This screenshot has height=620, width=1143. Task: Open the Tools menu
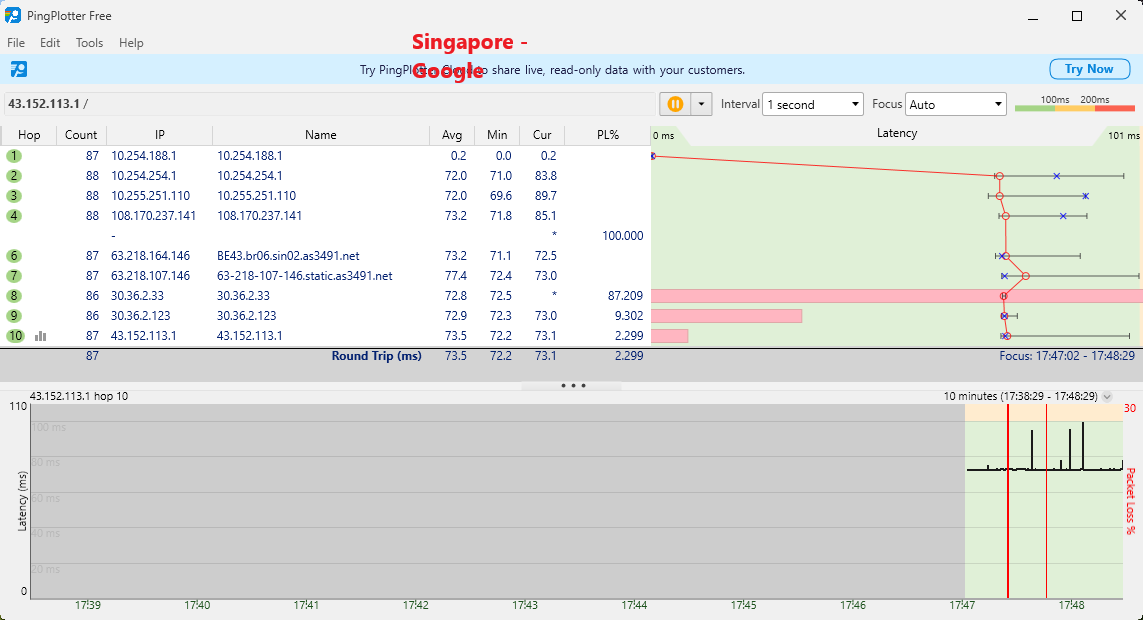(90, 43)
